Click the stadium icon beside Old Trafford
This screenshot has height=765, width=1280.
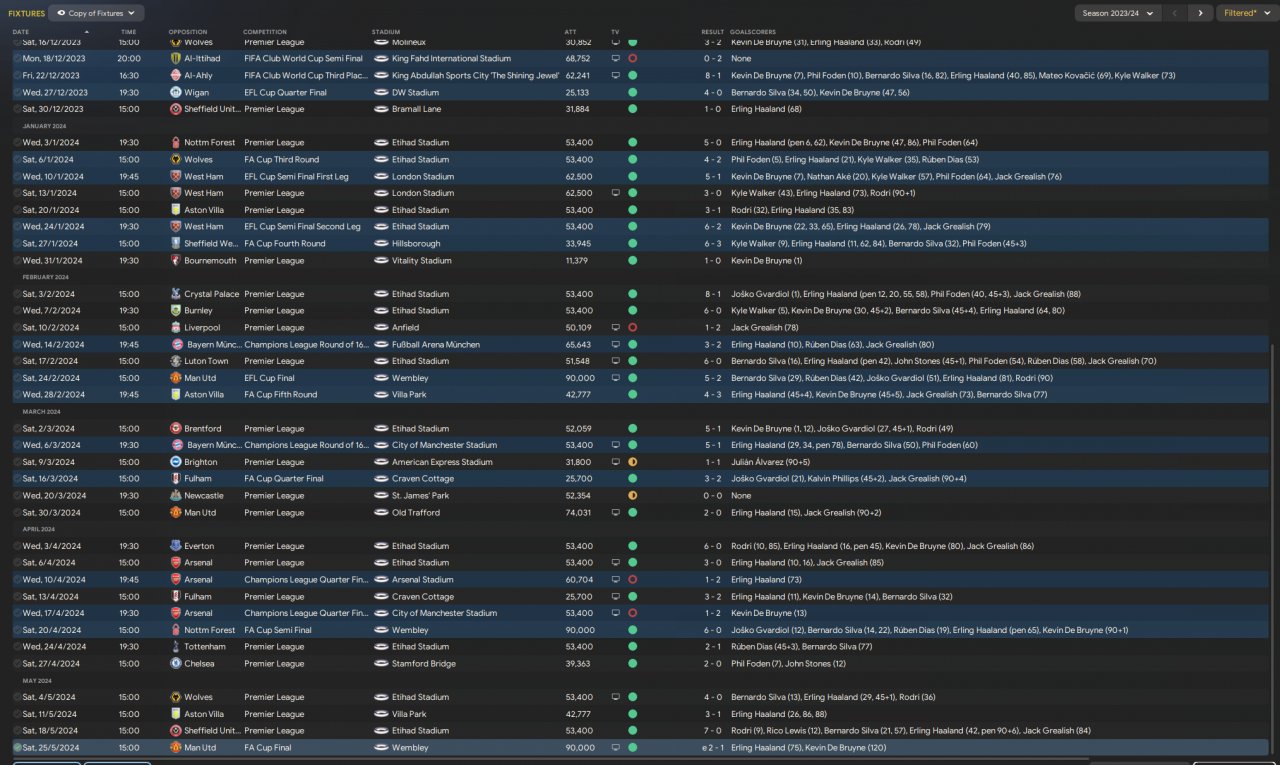(x=381, y=513)
